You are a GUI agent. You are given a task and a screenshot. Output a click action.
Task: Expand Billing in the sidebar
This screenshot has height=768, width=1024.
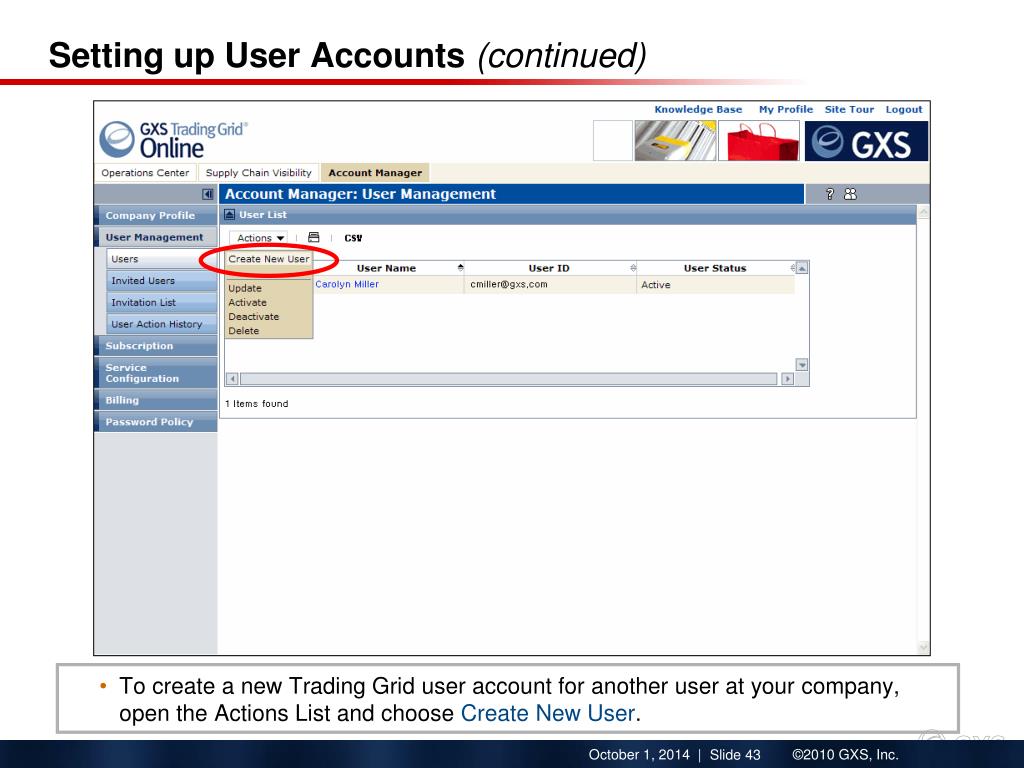[156, 400]
